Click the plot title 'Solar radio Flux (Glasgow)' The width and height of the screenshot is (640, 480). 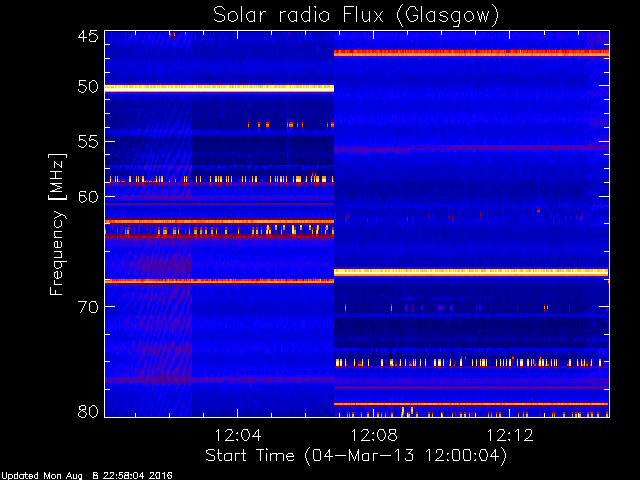[x=356, y=16]
